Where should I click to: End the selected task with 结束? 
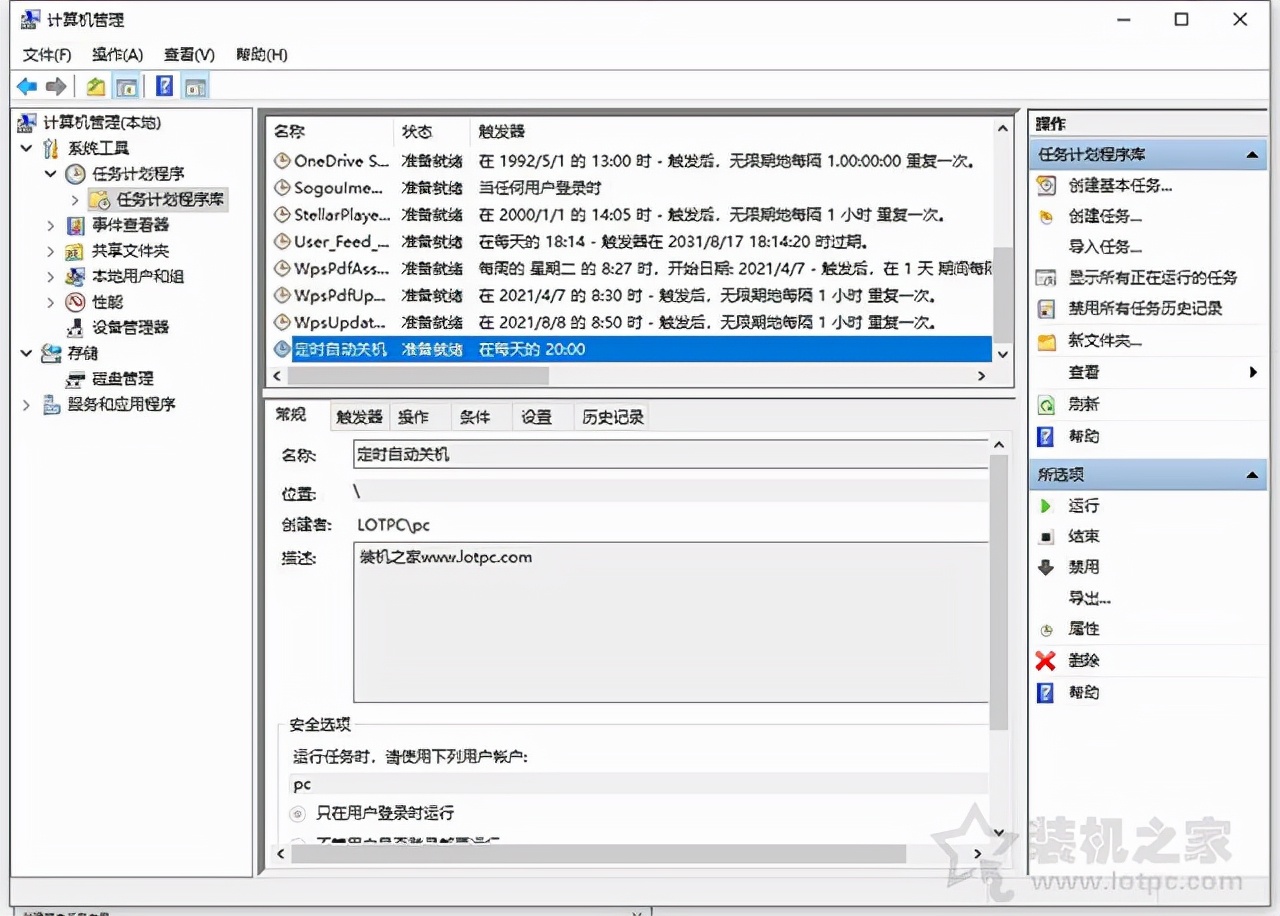coord(1084,536)
